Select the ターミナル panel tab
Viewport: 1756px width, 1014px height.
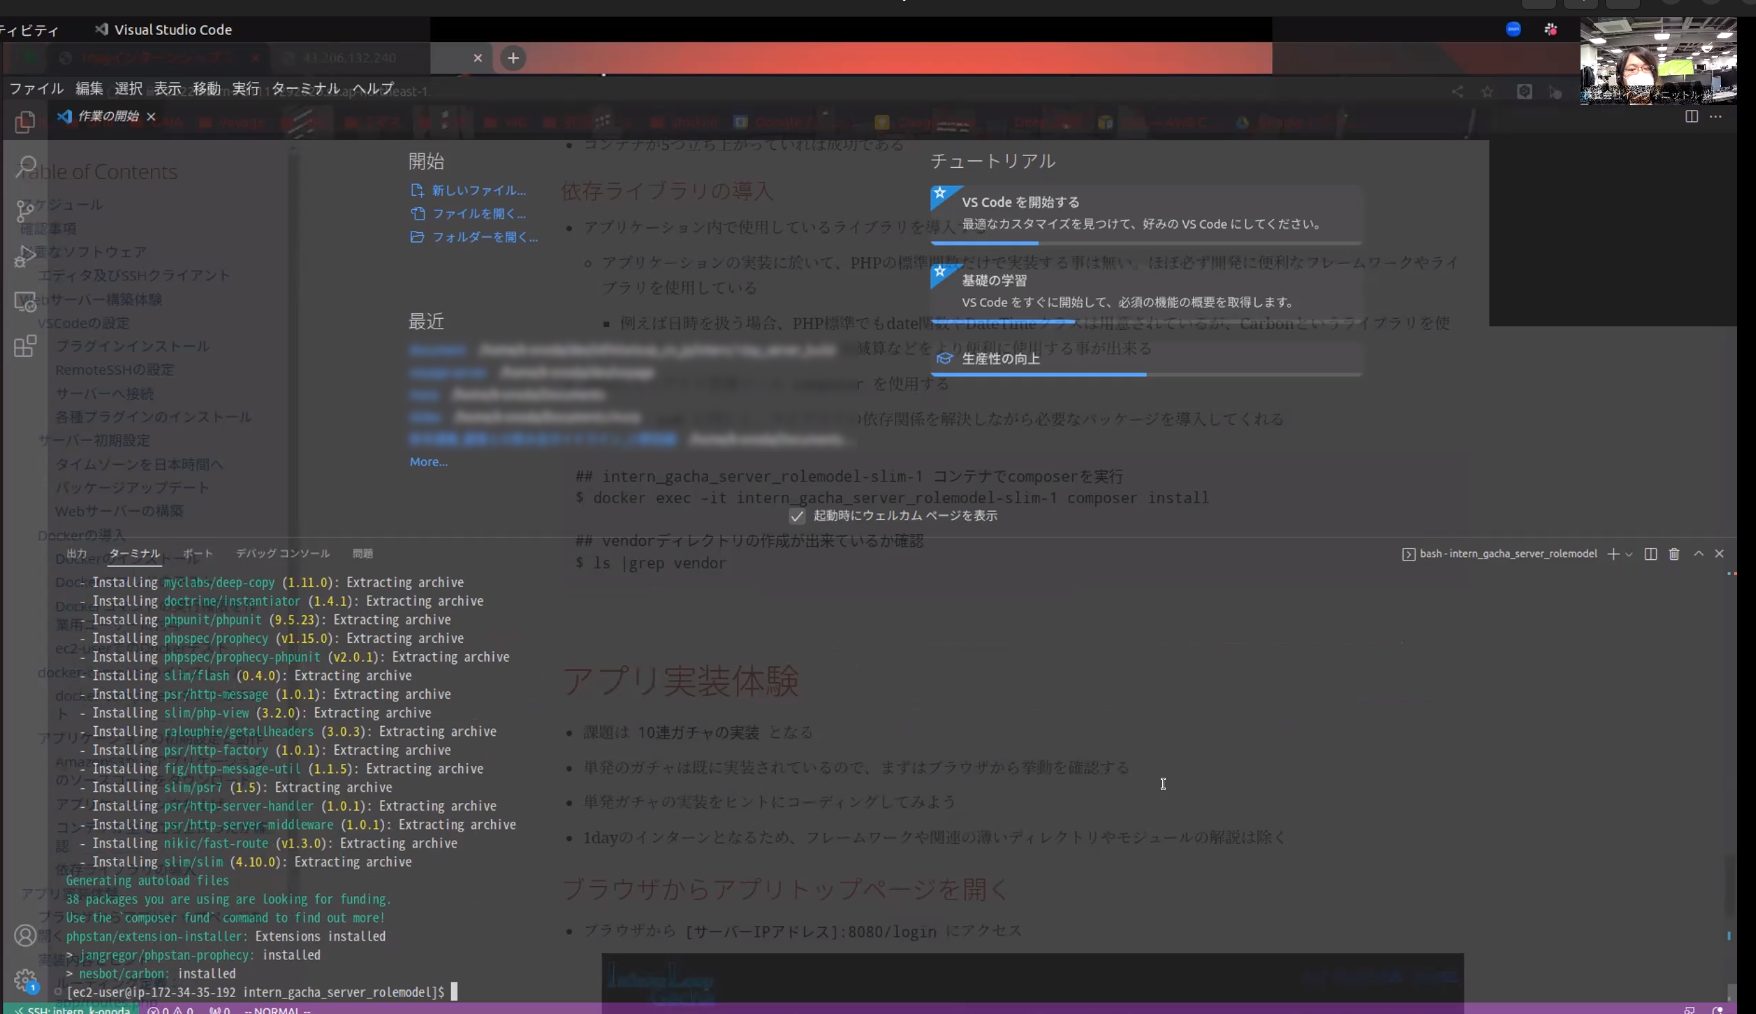(134, 553)
